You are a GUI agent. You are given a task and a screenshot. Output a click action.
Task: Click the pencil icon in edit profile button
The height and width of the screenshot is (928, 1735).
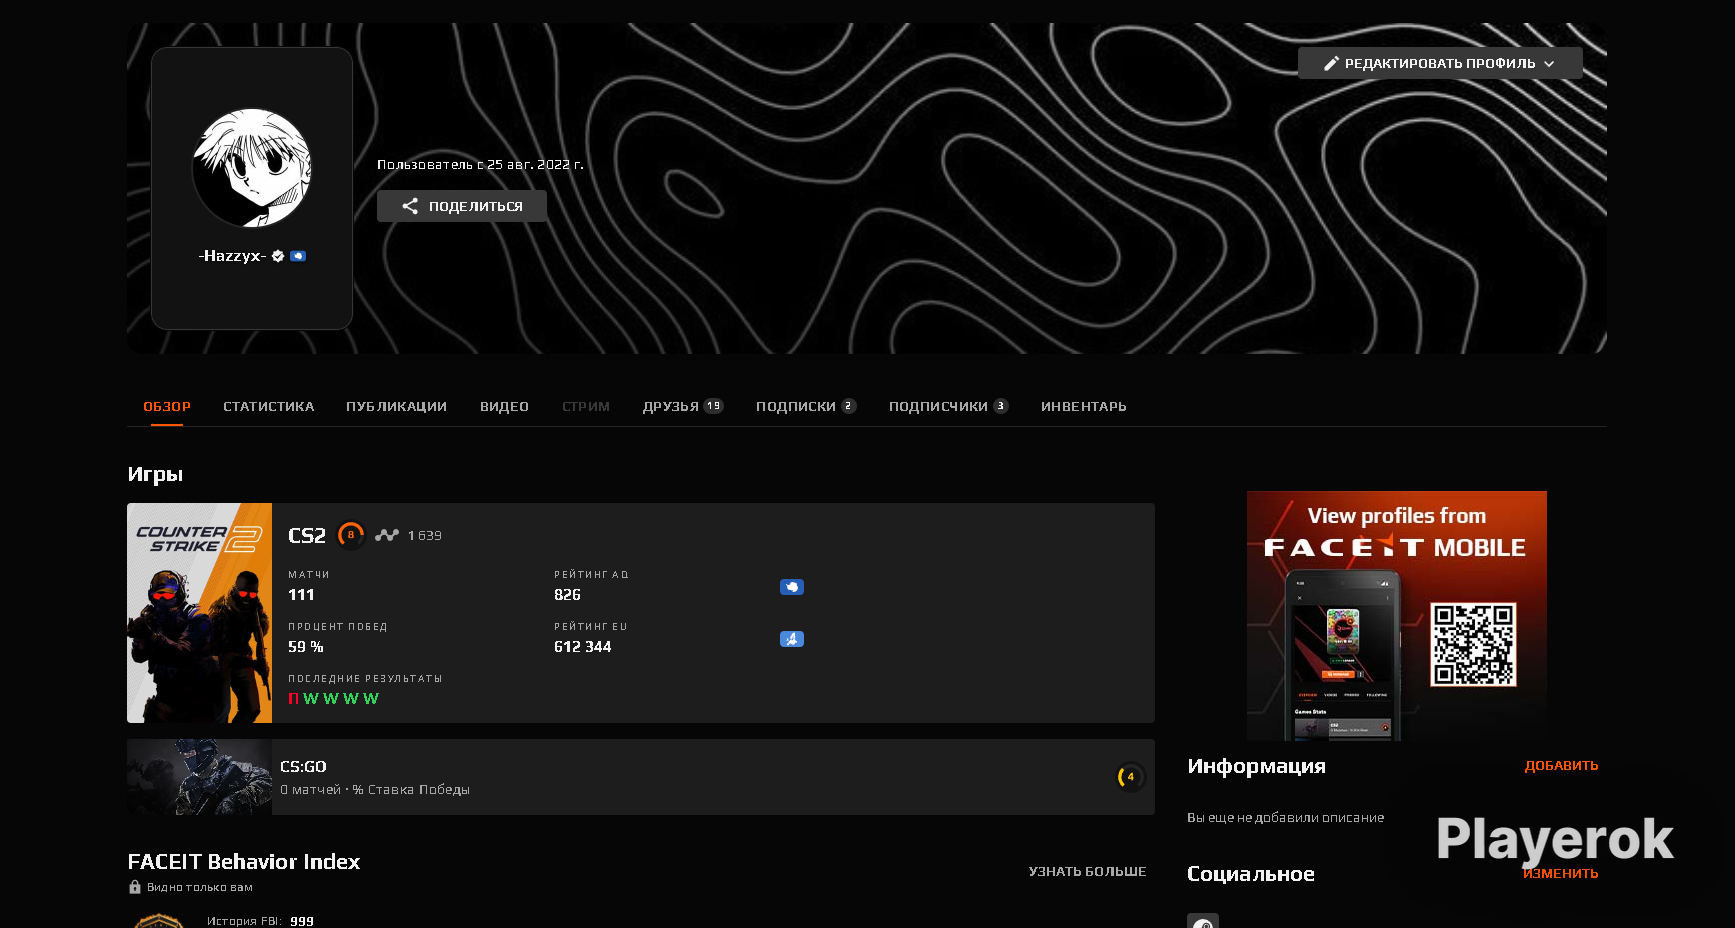pyautogui.click(x=1331, y=63)
